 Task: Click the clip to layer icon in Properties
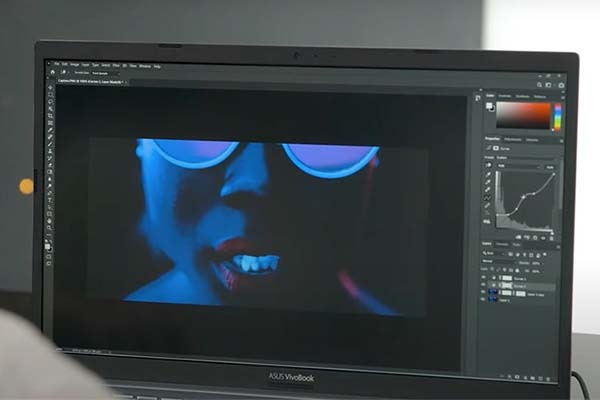(518, 237)
